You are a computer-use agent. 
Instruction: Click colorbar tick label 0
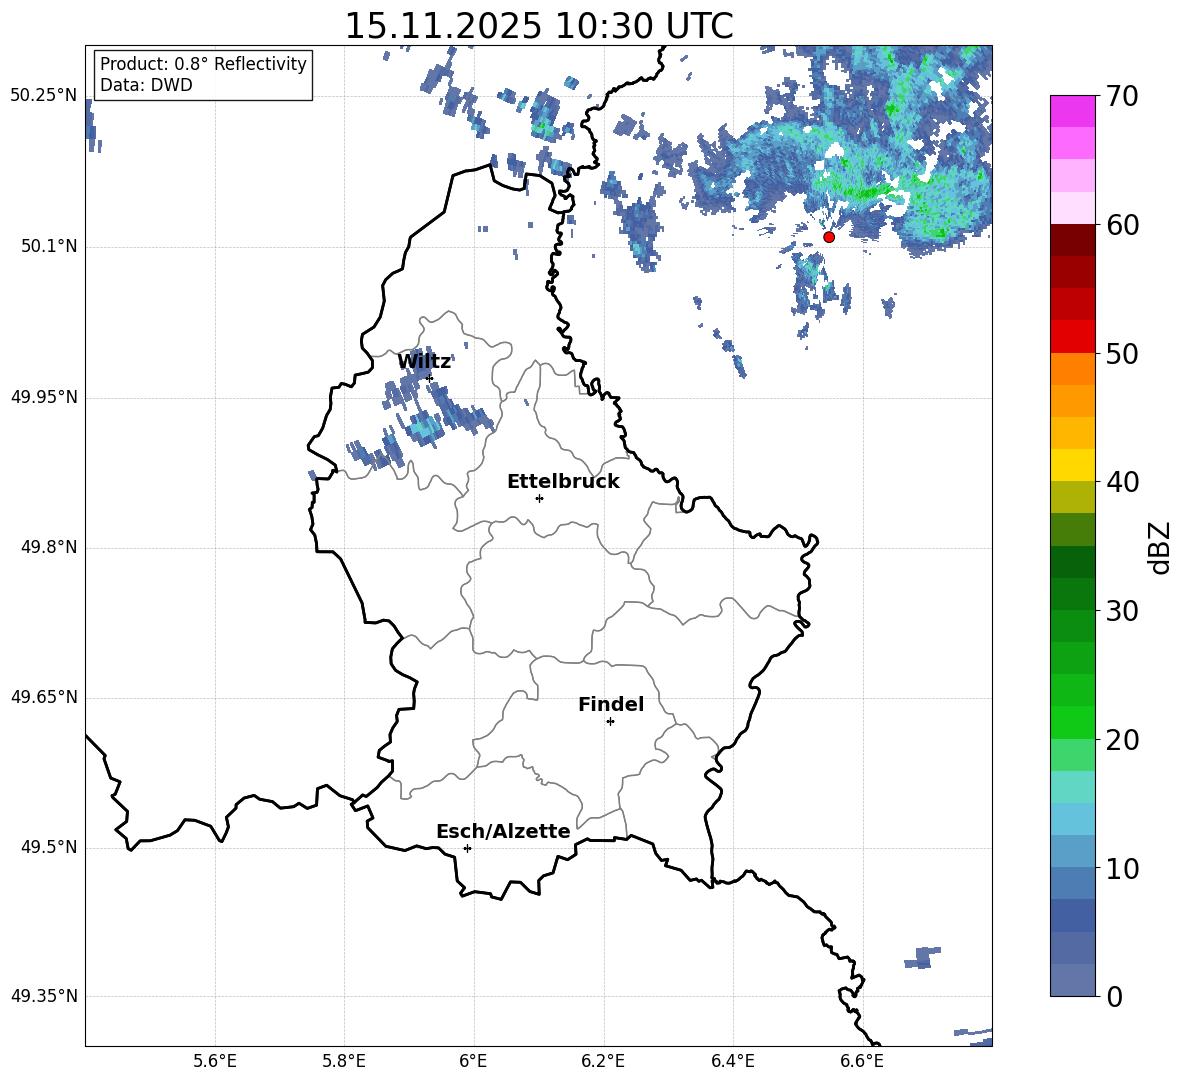(x=1114, y=997)
